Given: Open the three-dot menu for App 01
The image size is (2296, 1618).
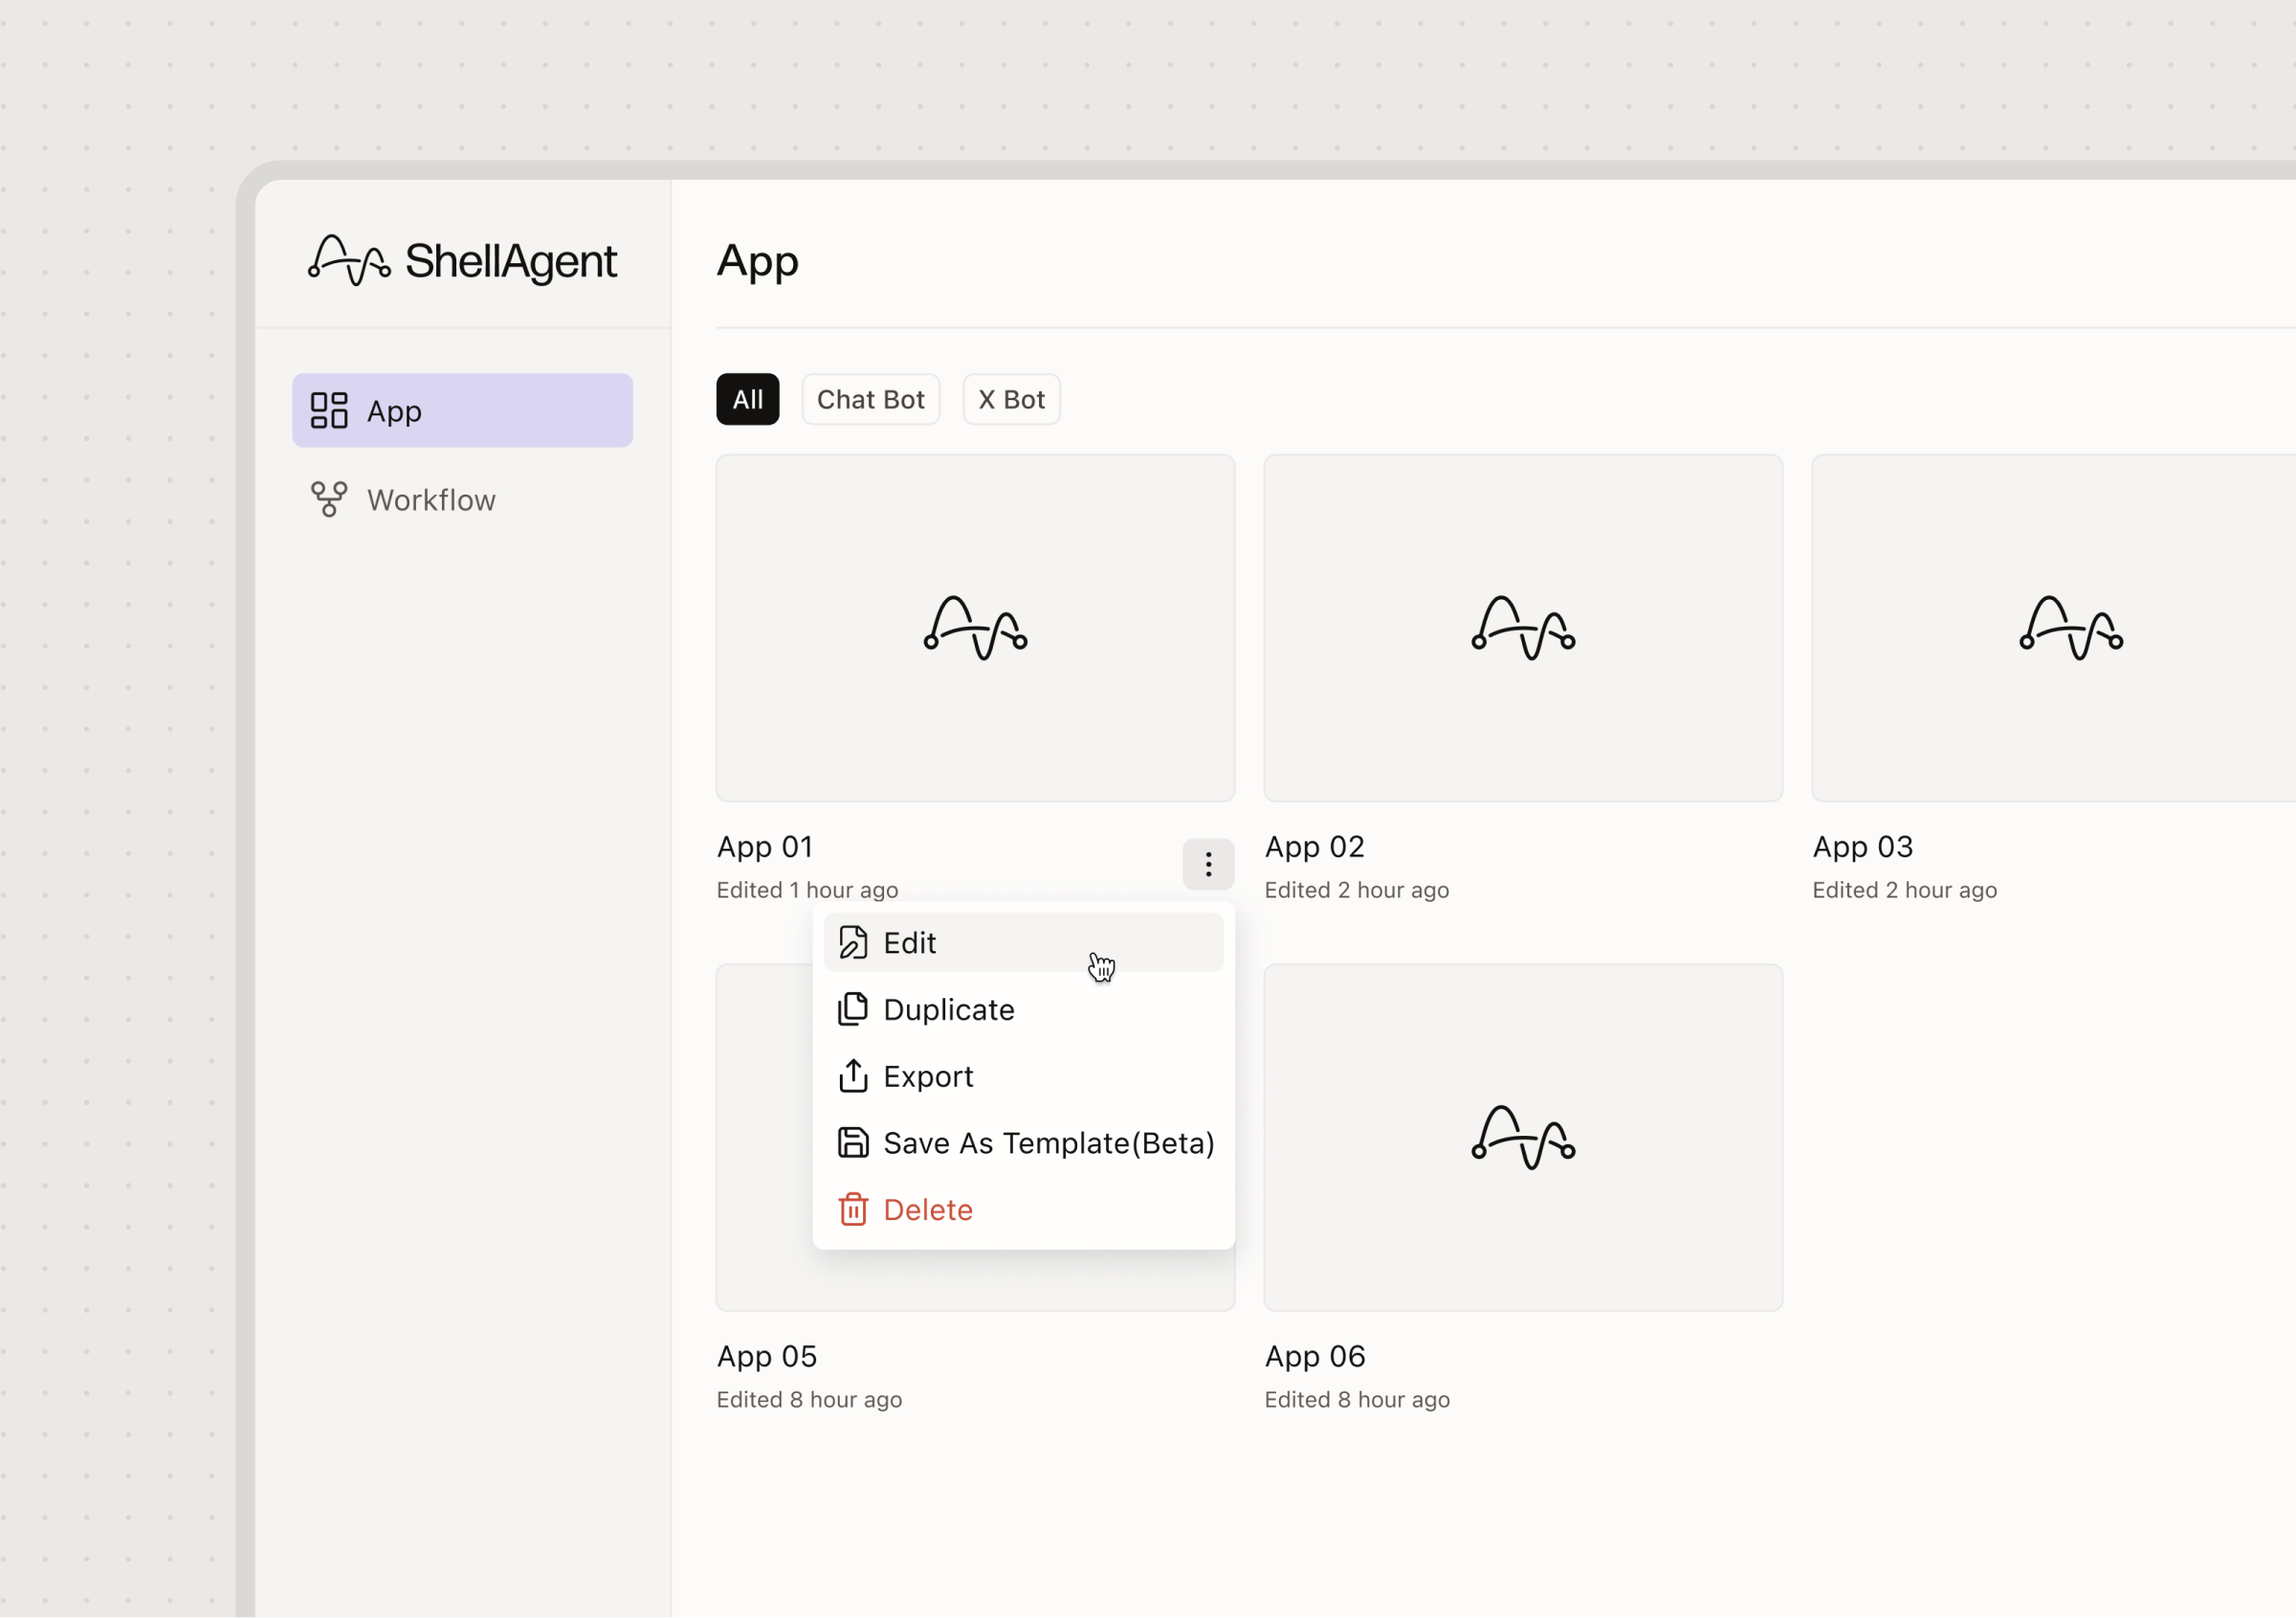Looking at the screenshot, I should (1208, 864).
